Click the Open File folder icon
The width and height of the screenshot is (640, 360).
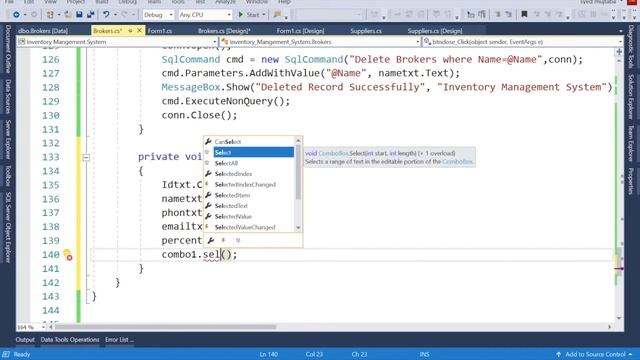tap(68, 15)
